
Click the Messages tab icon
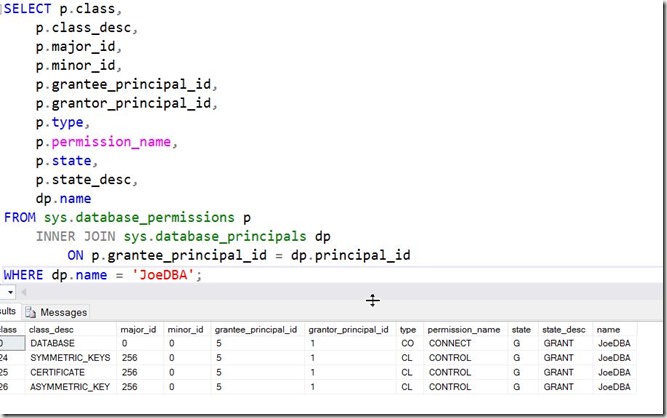point(30,313)
